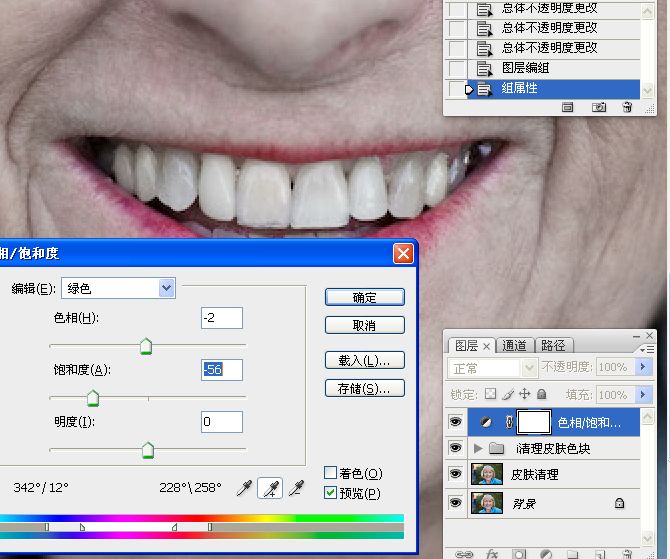Screen dimensions: 670x559
Task: Click the 明度 value field
Action: (222, 422)
